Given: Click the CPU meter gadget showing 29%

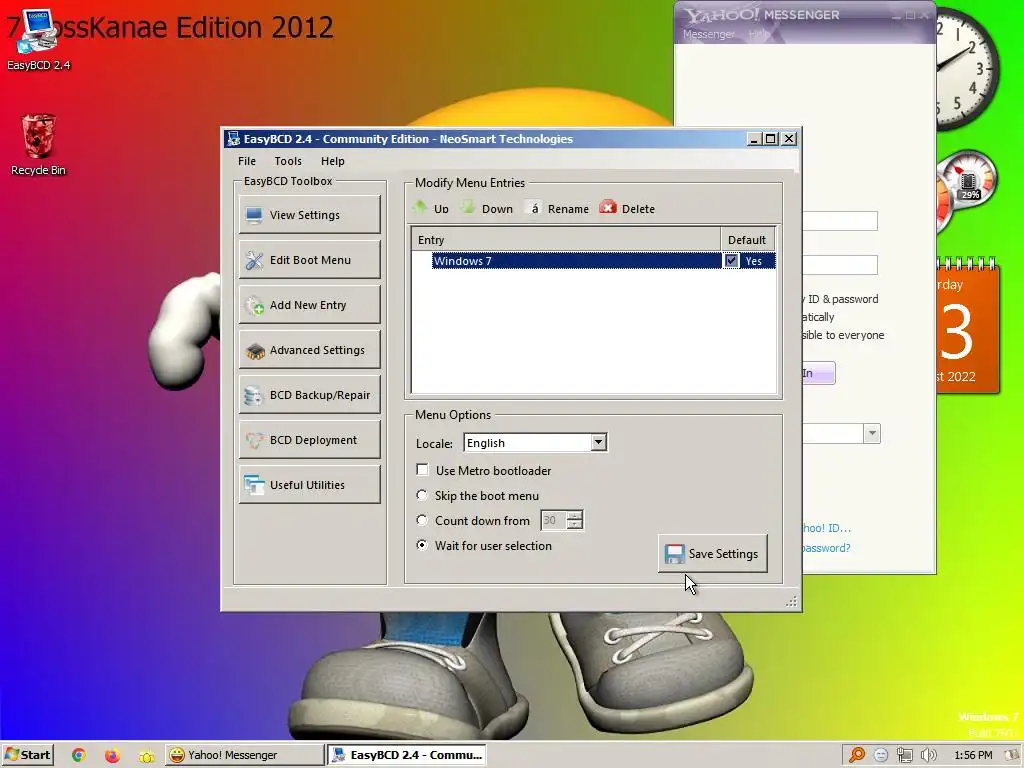Looking at the screenshot, I should pos(968,182).
